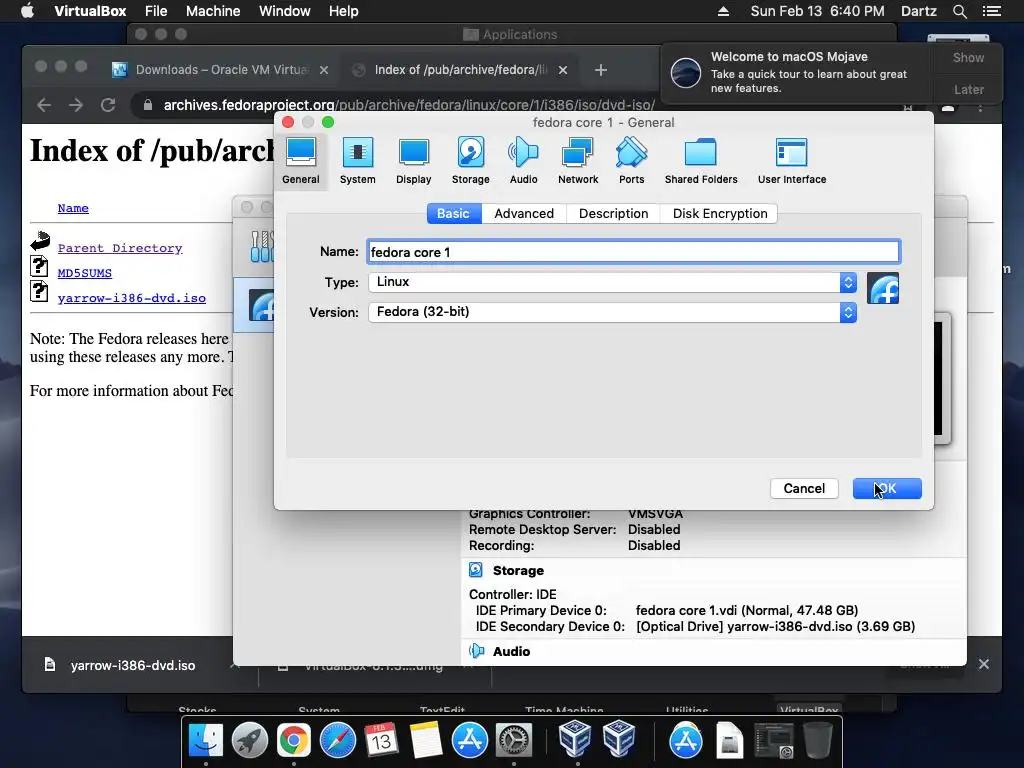Open Launchpad from the Dock
Image resolution: width=1024 pixels, height=768 pixels.
[x=249, y=741]
